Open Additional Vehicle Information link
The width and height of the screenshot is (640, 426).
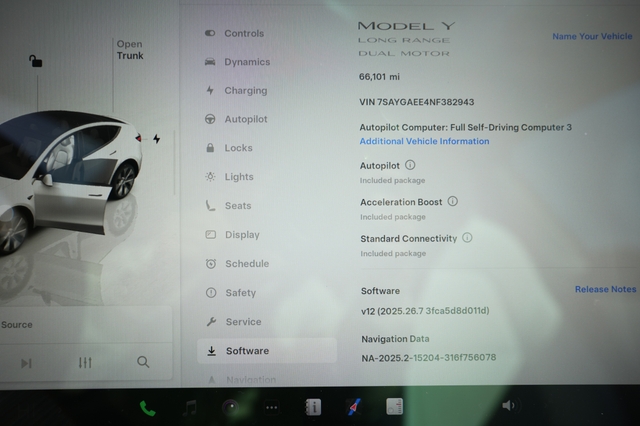[424, 141]
